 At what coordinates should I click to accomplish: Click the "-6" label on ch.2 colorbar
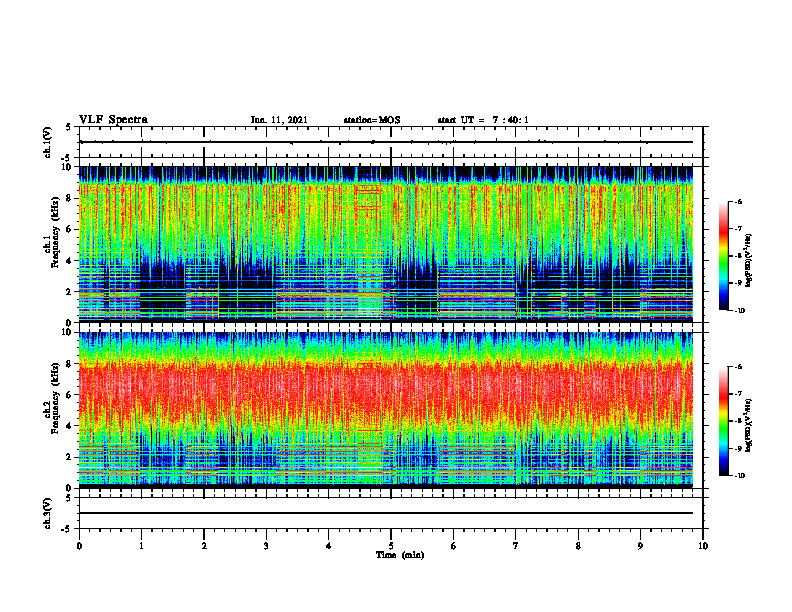pyautogui.click(x=738, y=367)
